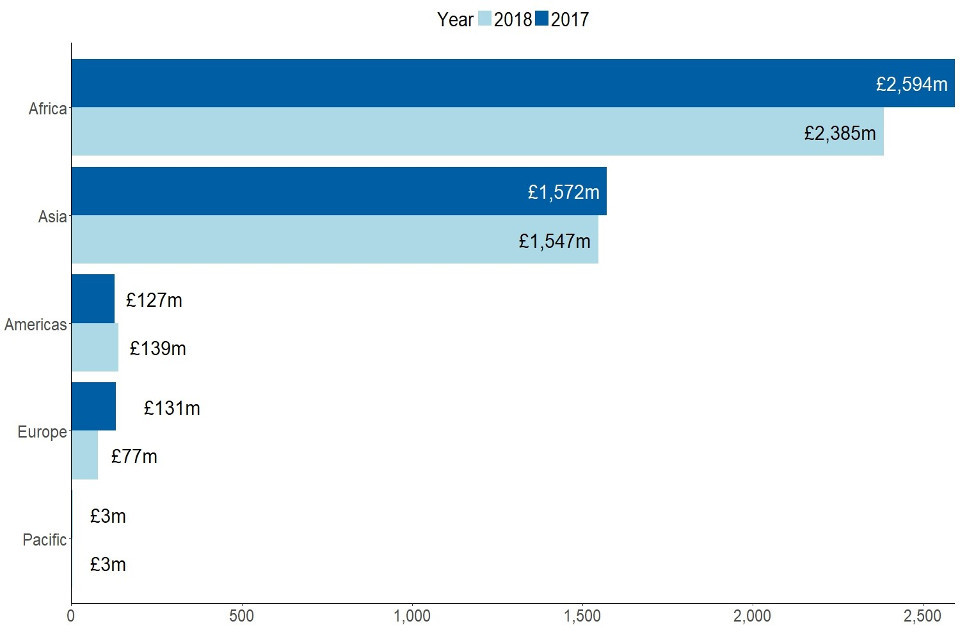The width and height of the screenshot is (960, 640).
Task: Click the £139m data label
Action: tap(158, 349)
